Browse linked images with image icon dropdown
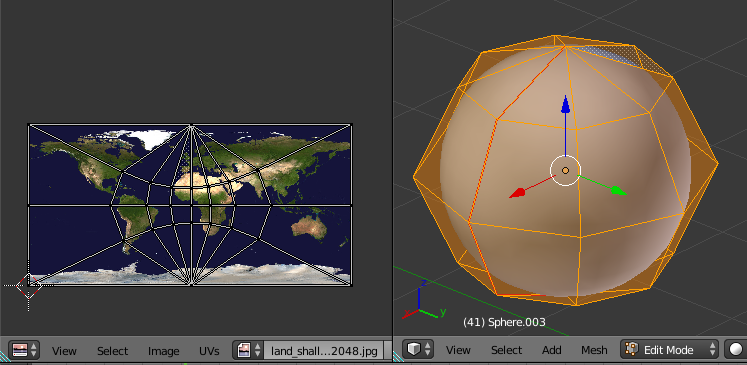The image size is (747, 365). click(x=249, y=350)
